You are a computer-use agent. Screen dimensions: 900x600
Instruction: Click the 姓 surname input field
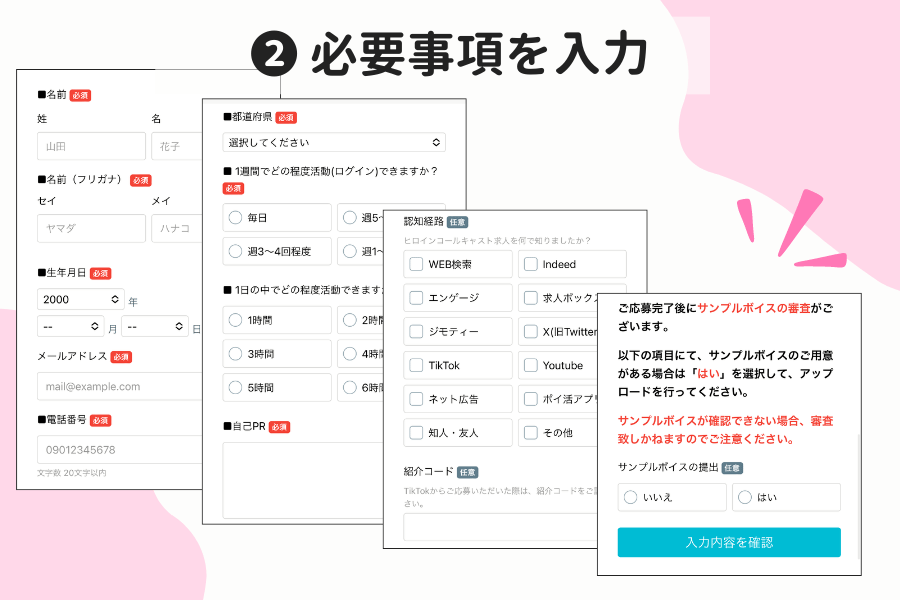coord(91,146)
